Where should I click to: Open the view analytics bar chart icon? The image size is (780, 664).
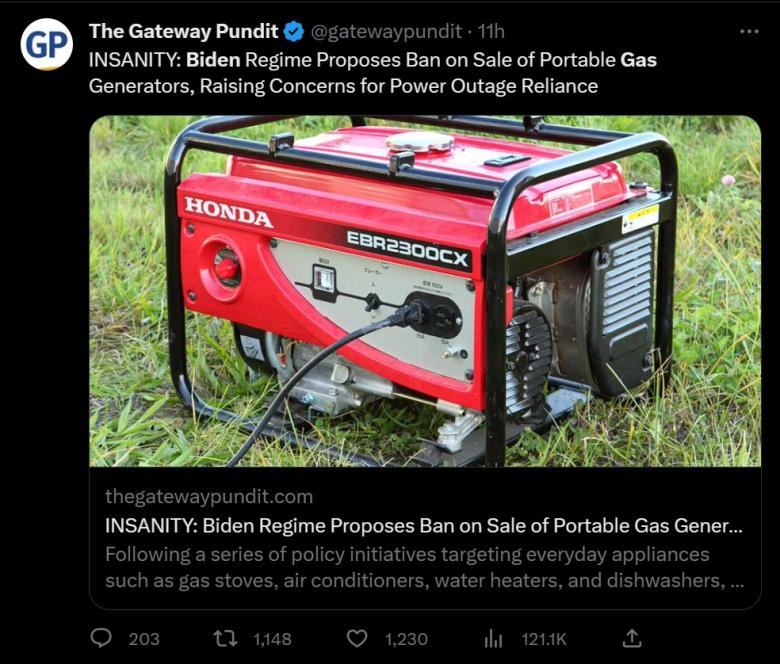tap(493, 639)
